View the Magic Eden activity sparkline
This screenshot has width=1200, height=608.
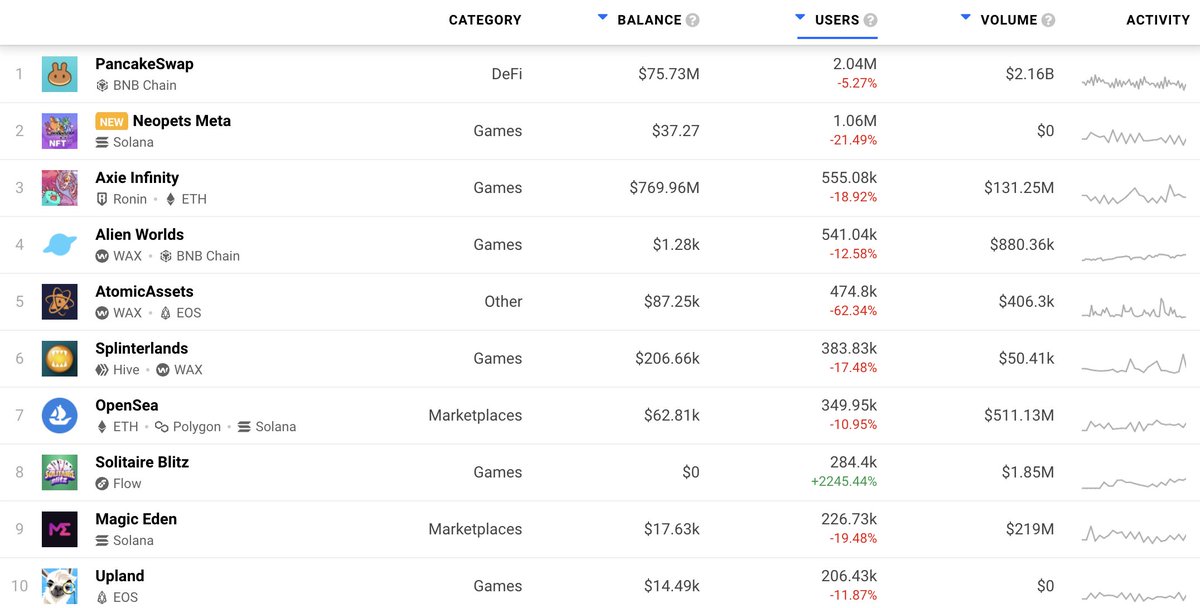tap(1134, 535)
